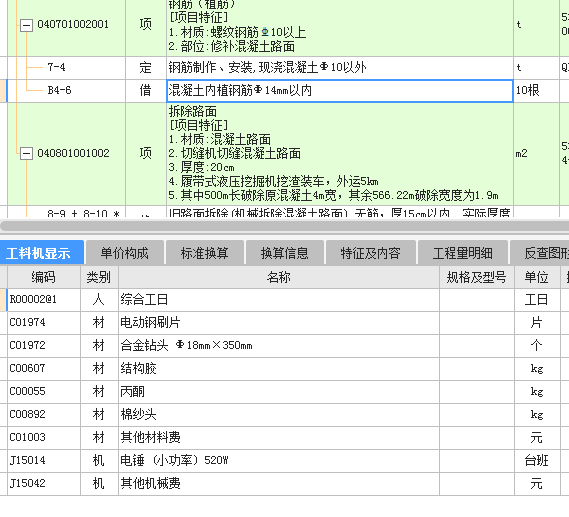Select the 综合工日 name cell

coord(279,300)
